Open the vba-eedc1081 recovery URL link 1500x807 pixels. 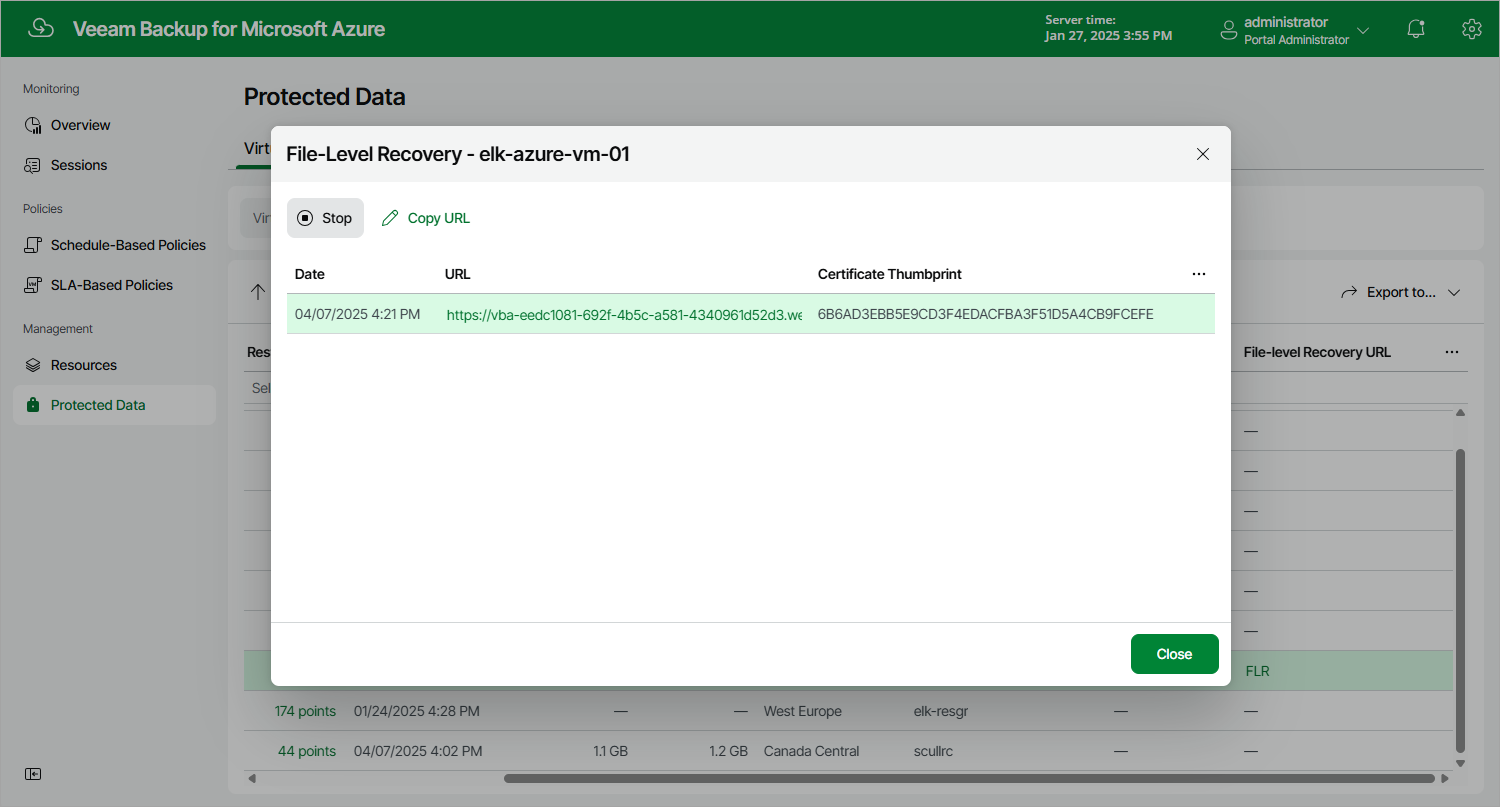coord(624,315)
